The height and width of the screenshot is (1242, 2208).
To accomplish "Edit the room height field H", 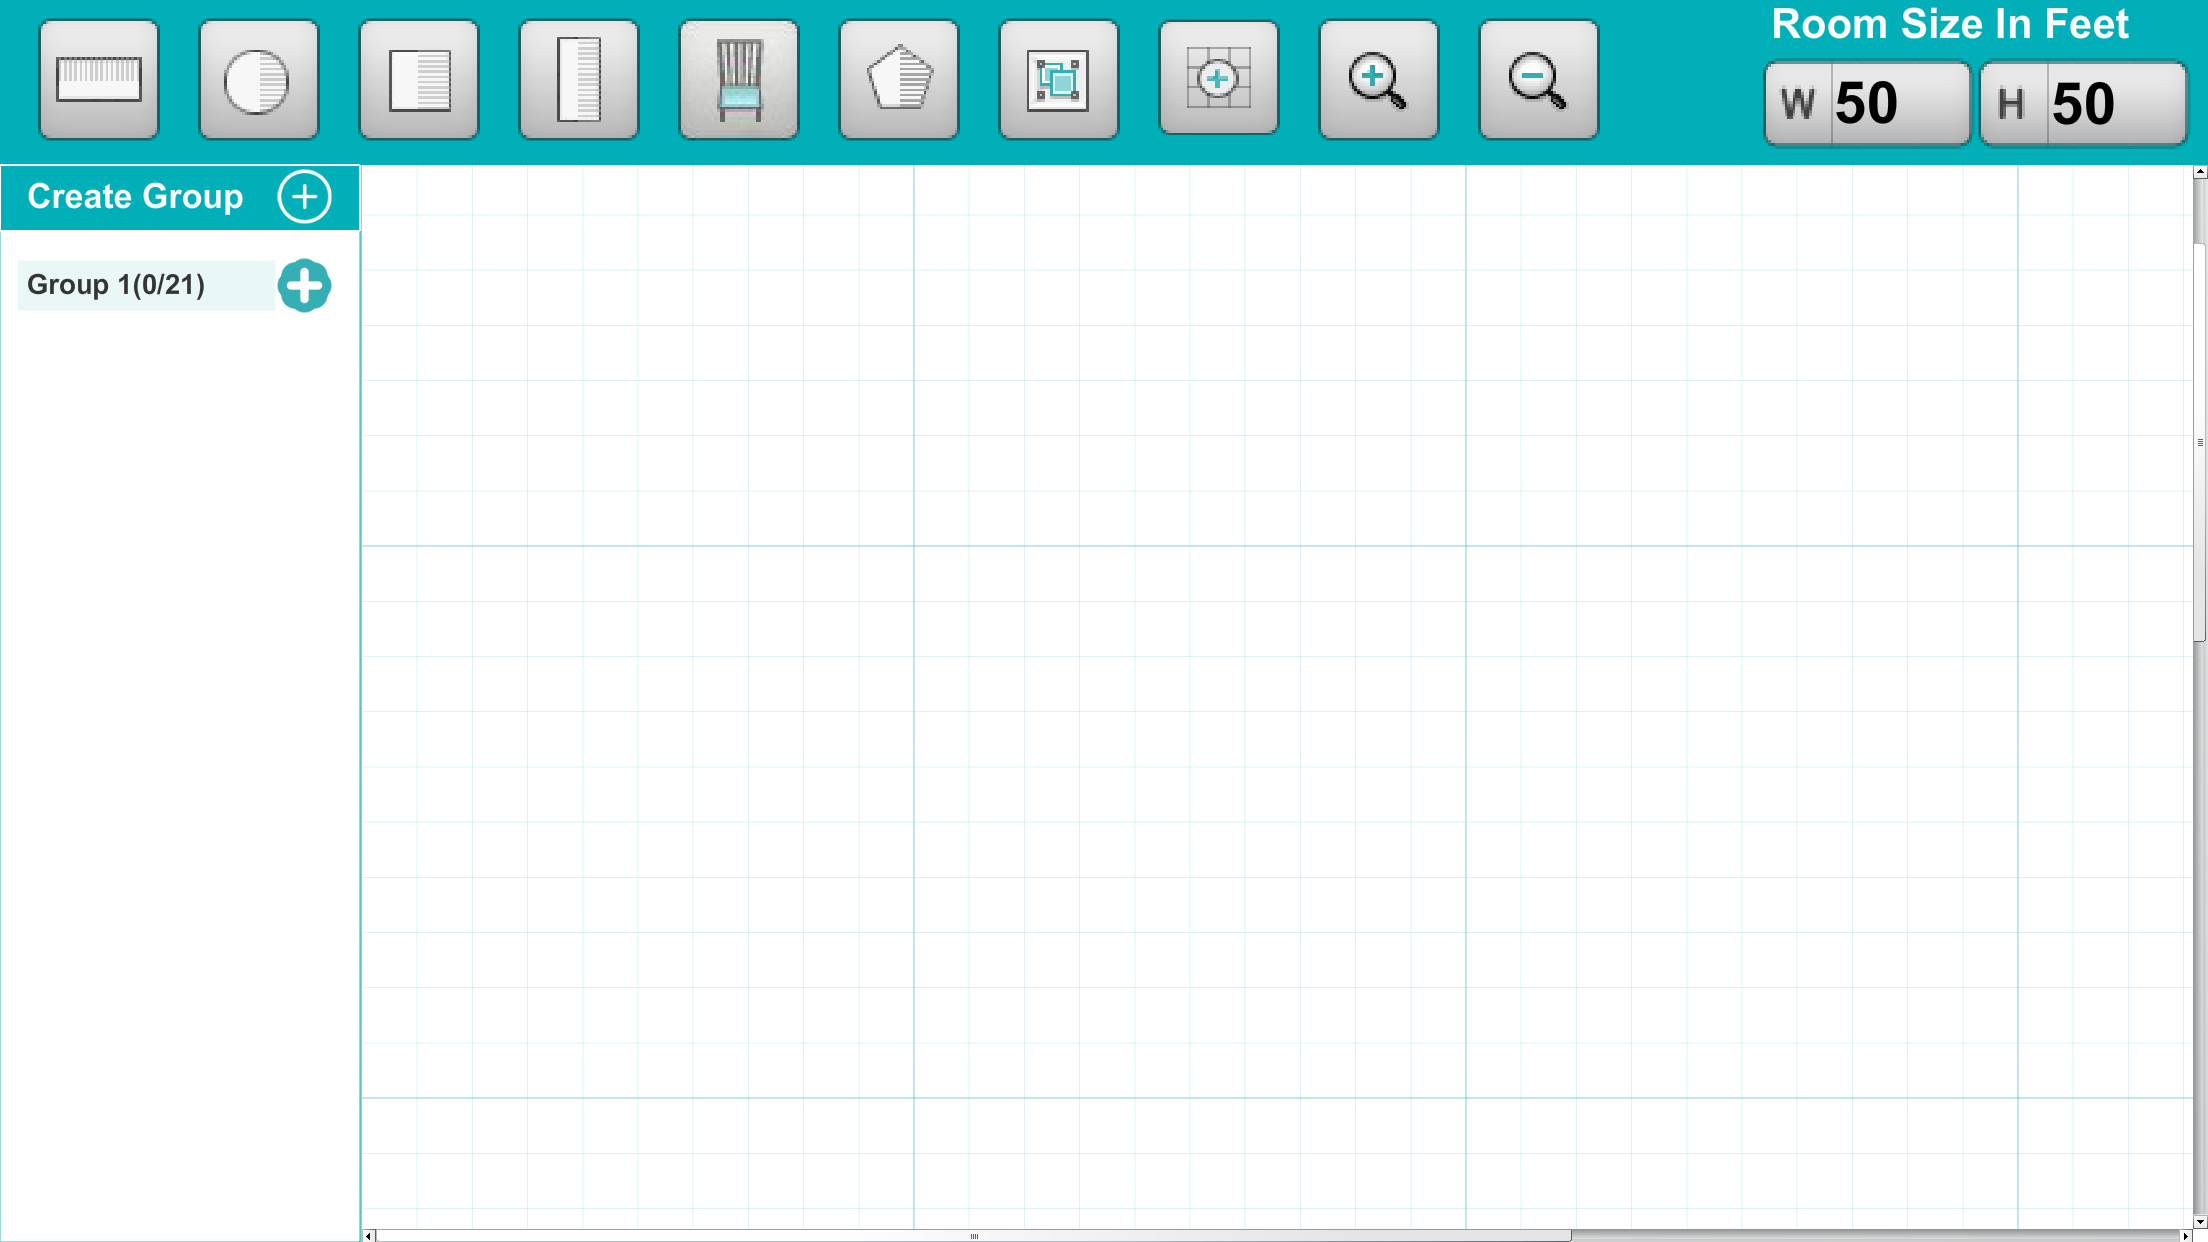I will pos(2083,103).
